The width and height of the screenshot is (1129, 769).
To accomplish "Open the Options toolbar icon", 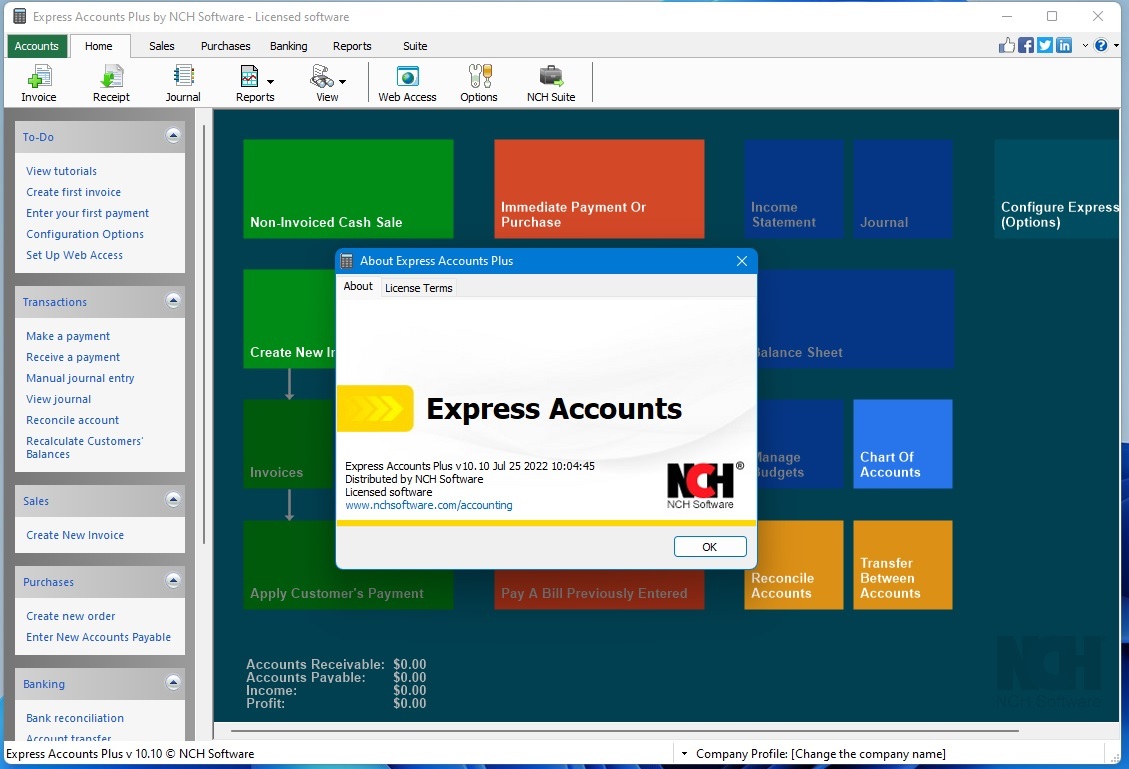I will pyautogui.click(x=479, y=83).
